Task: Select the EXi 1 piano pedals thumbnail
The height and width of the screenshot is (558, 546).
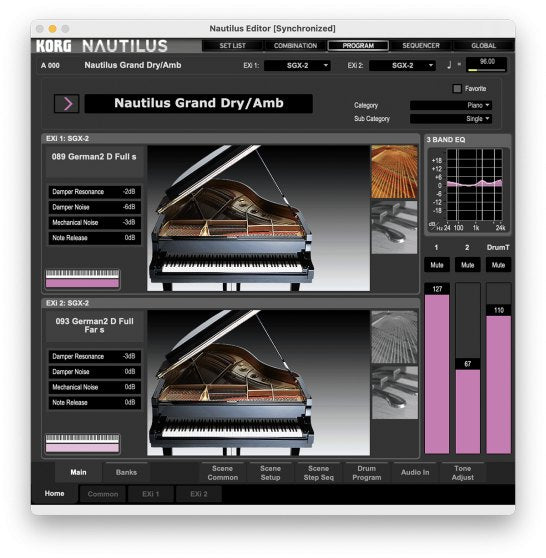Action: (x=394, y=228)
